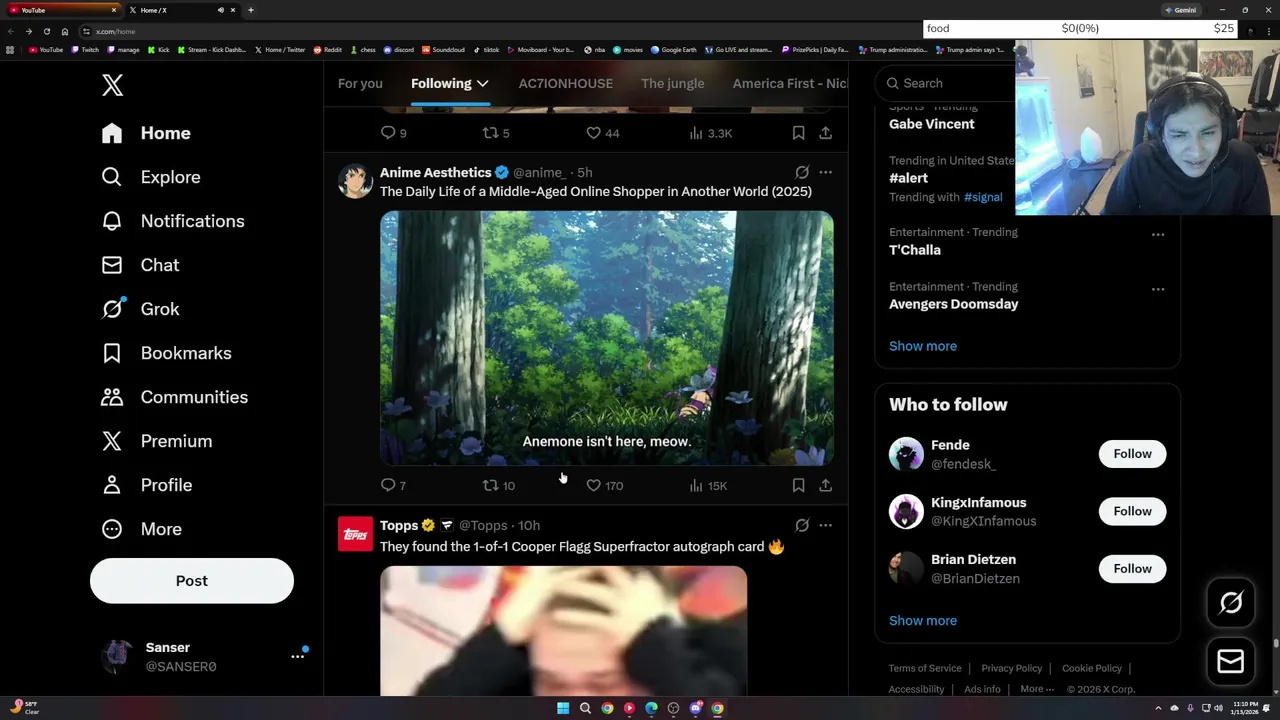Follow Brian Dietzen
1280x720 pixels.
(x=1132, y=569)
